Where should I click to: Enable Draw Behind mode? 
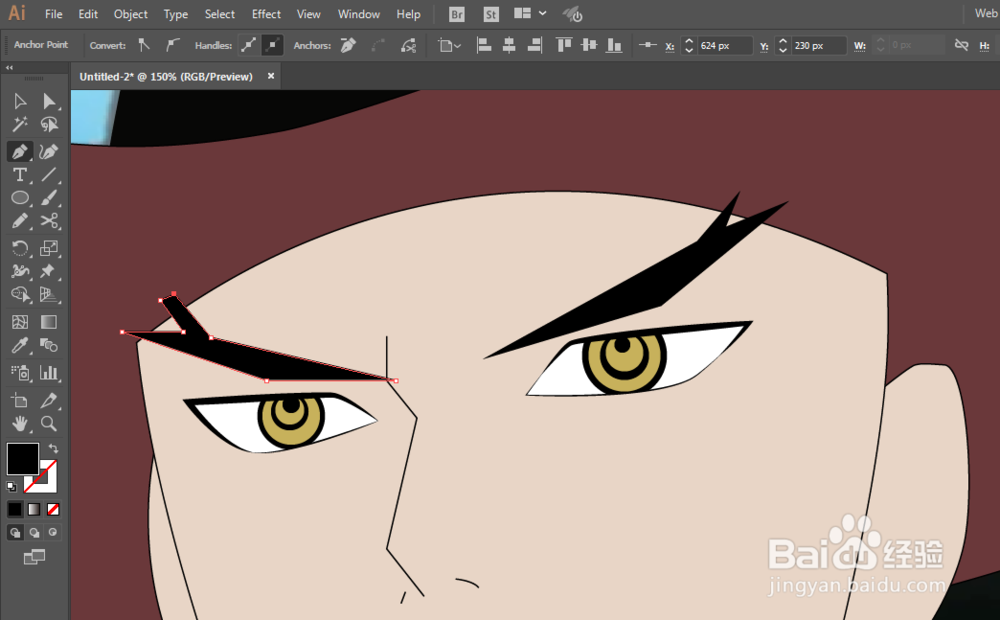(34, 533)
